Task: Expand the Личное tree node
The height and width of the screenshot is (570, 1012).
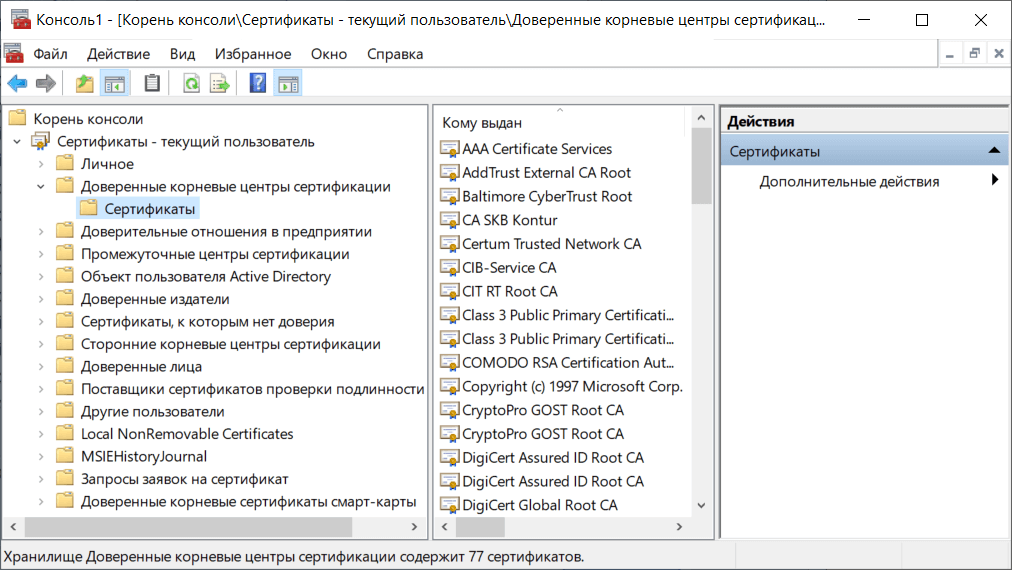Action: (x=41, y=164)
